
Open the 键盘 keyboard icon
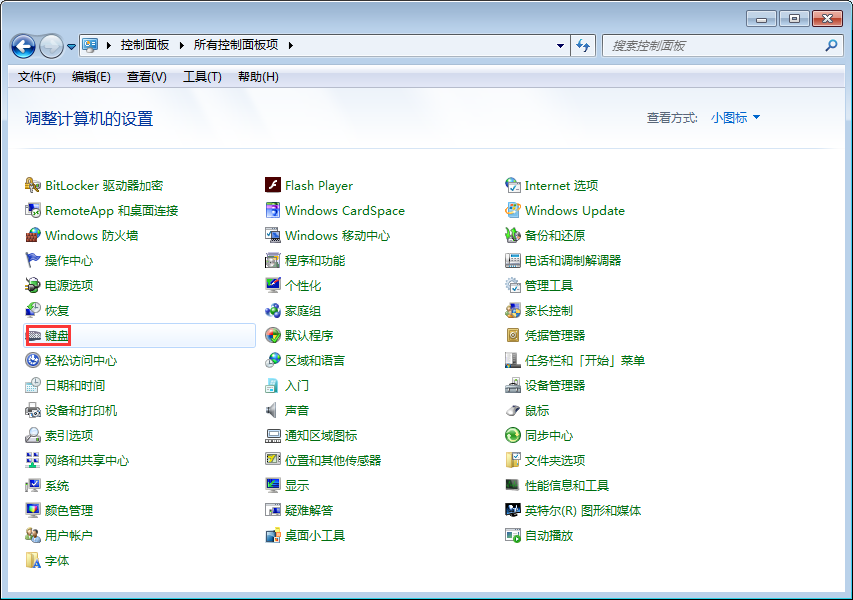coord(33,336)
